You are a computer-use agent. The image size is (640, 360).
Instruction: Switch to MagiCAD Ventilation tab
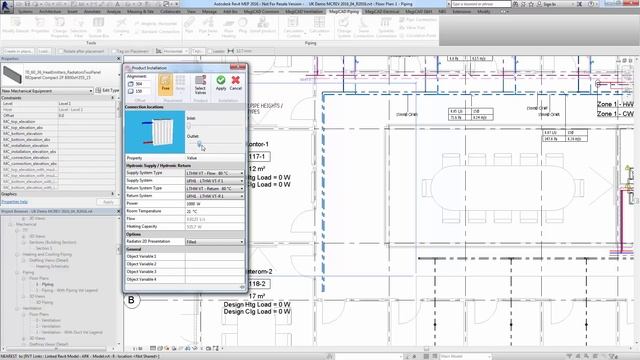click(304, 11)
